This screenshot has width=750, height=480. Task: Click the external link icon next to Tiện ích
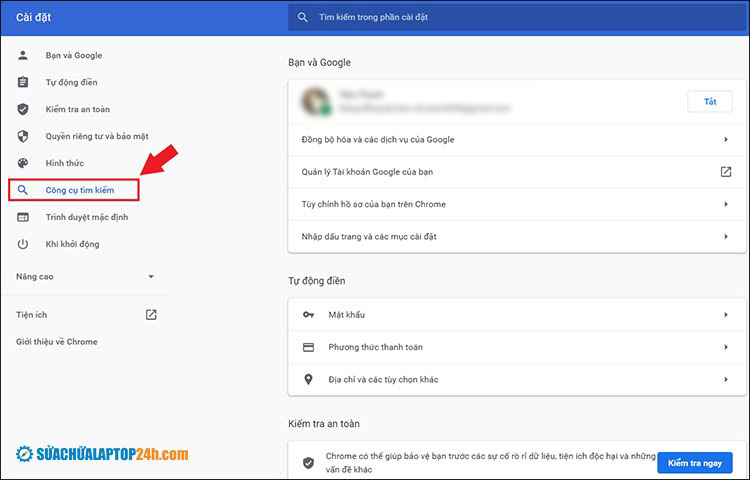pos(151,315)
